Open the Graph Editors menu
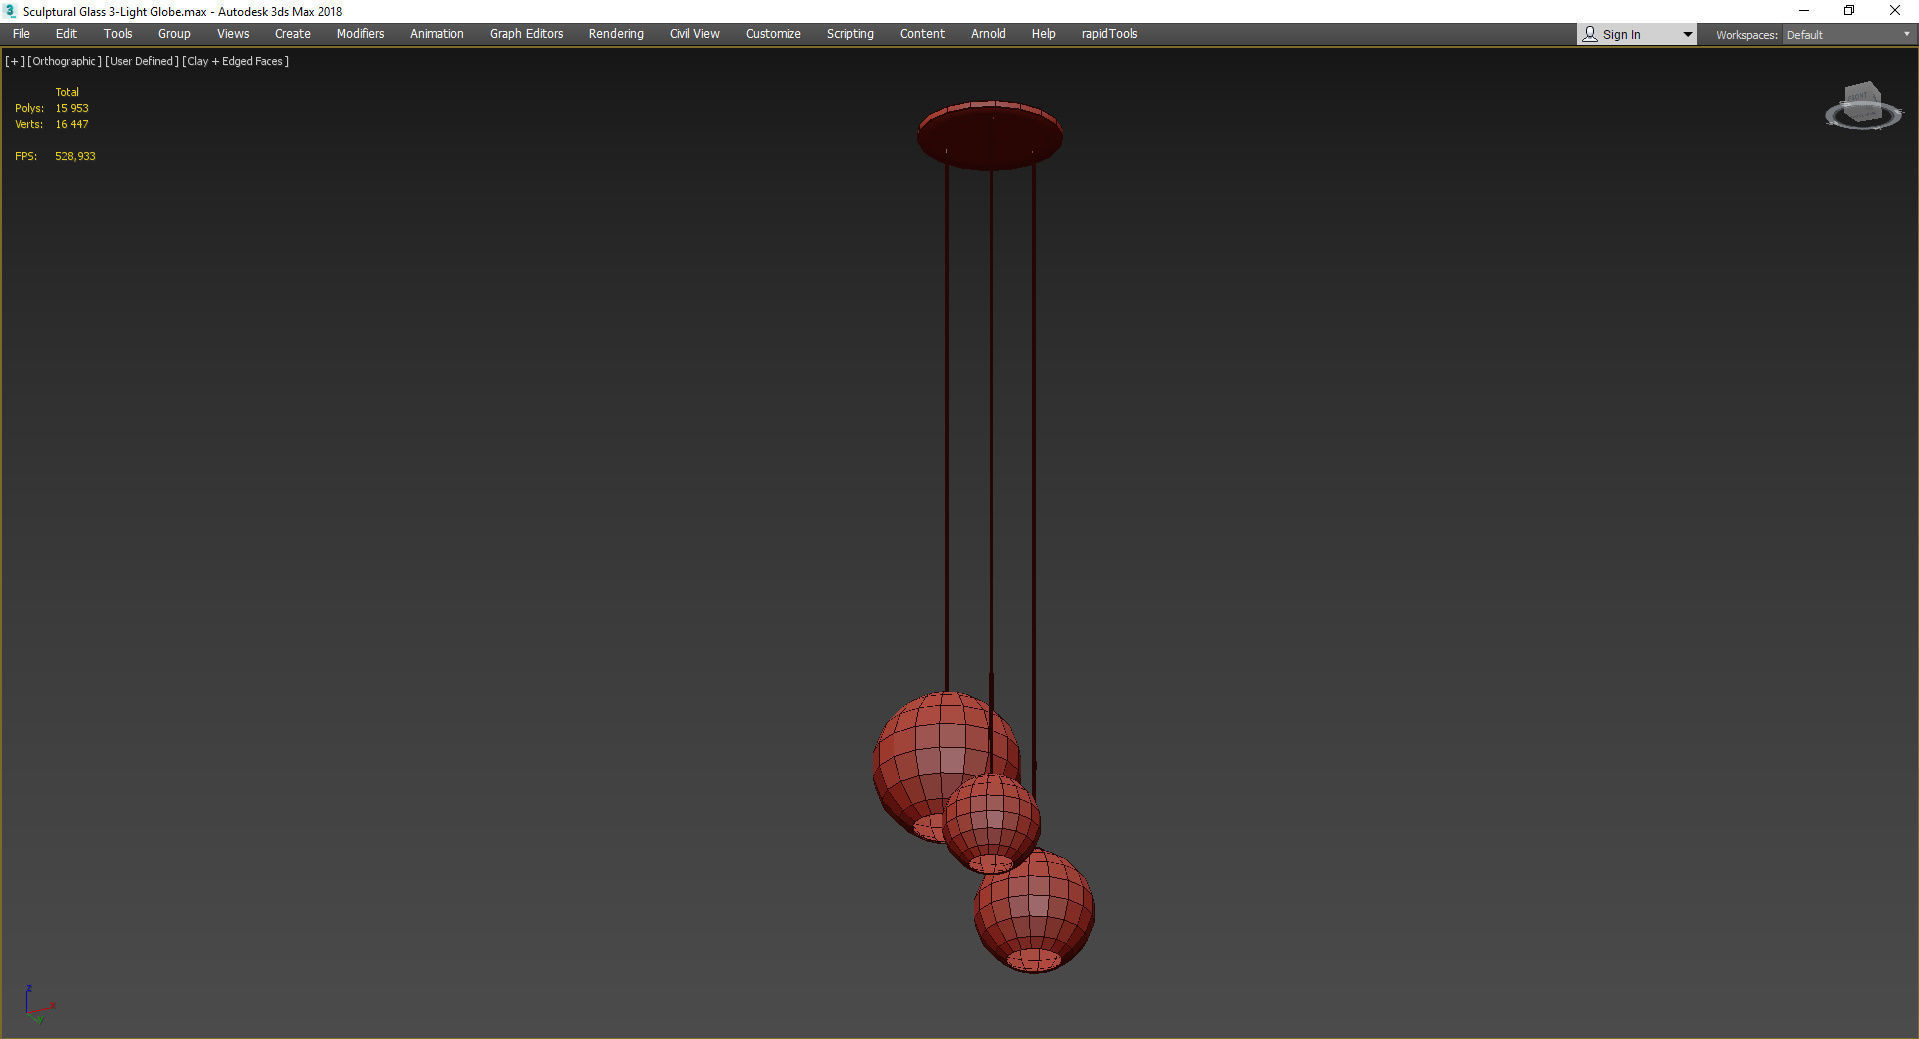This screenshot has height=1039, width=1919. [526, 34]
